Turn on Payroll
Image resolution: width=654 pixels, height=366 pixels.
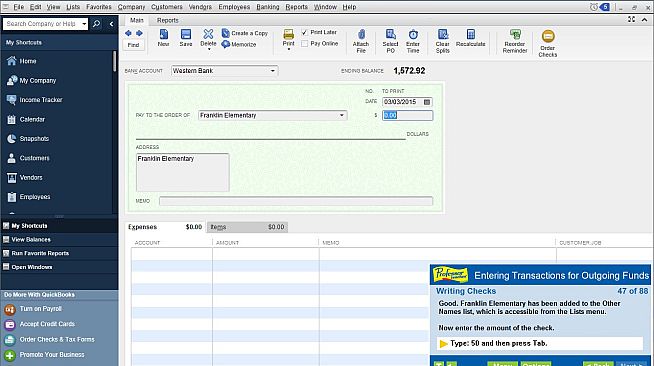pyautogui.click(x=33, y=309)
